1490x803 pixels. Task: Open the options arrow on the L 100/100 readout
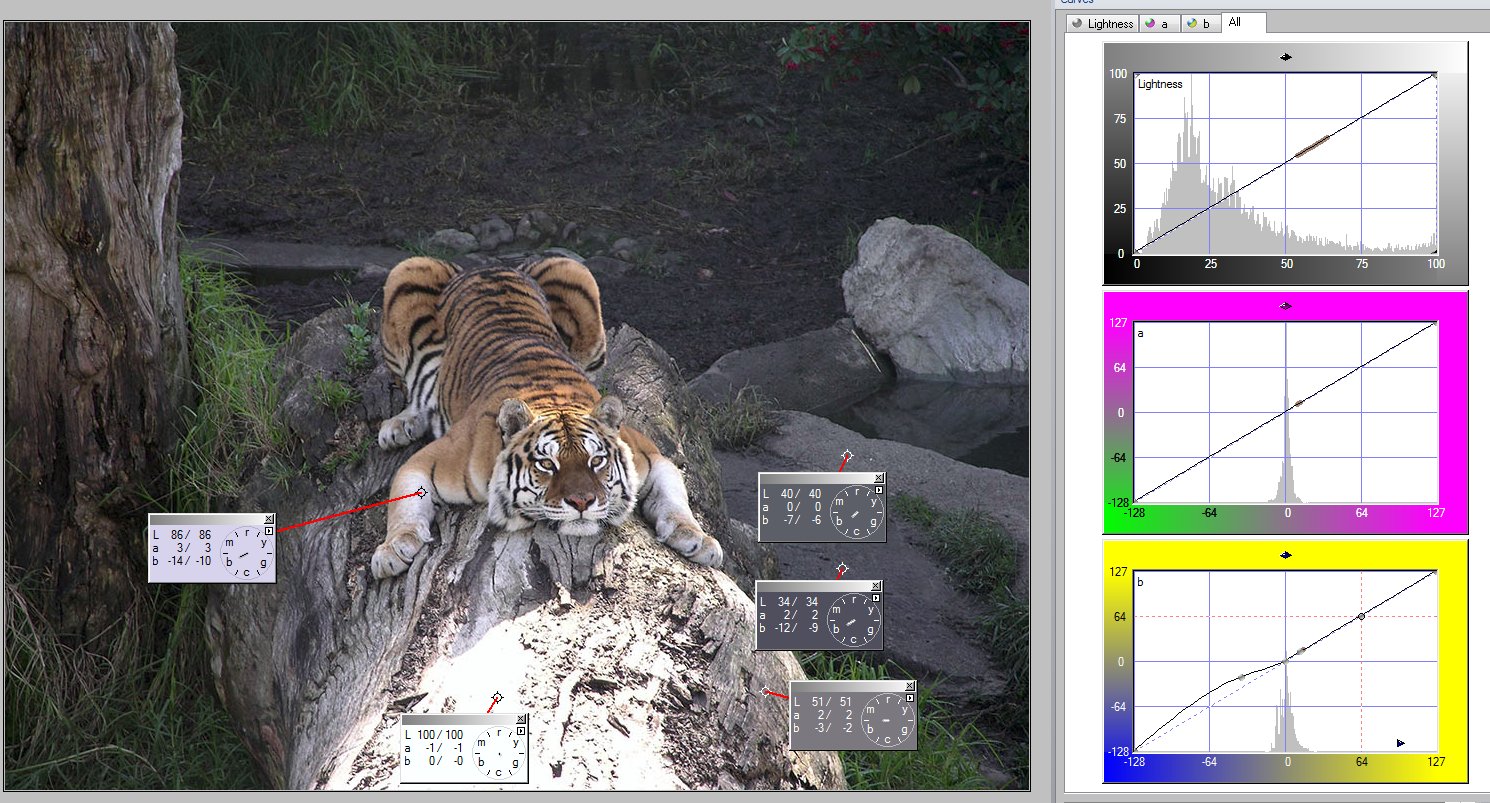520,732
